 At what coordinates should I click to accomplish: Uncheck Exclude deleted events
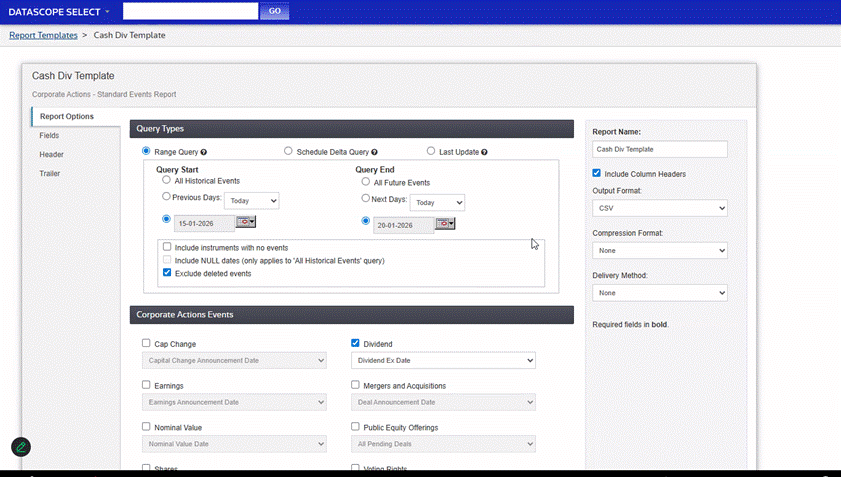(167, 273)
